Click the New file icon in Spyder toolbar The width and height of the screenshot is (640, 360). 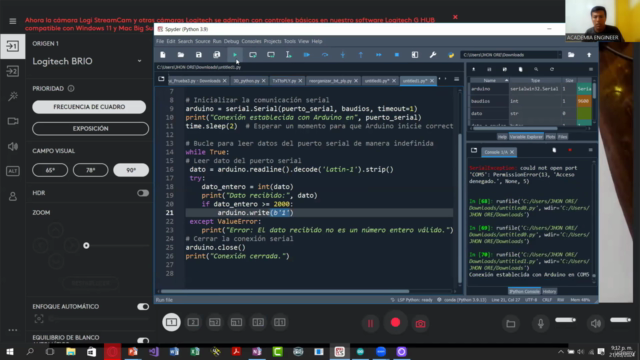163,55
